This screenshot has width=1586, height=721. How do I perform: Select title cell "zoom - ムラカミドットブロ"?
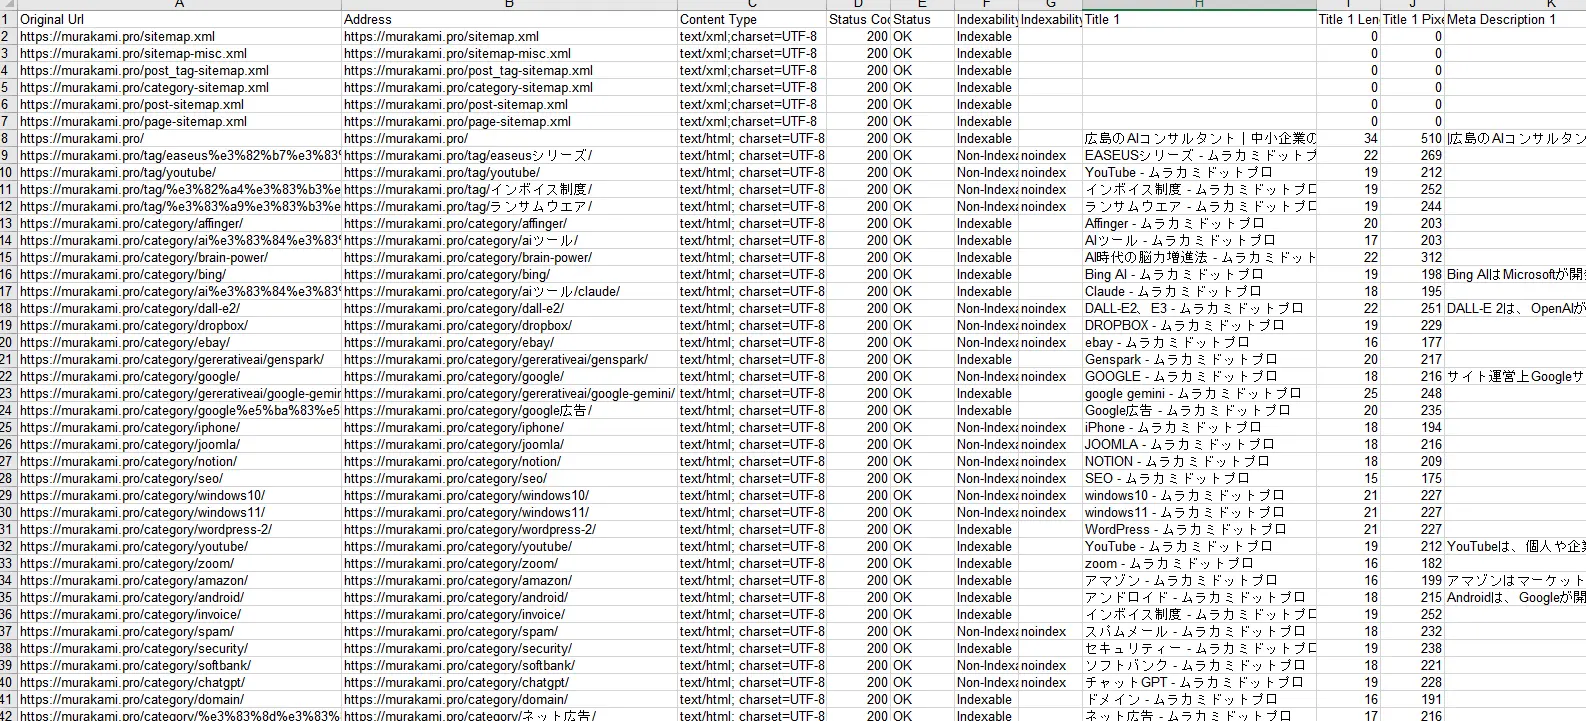point(1199,563)
